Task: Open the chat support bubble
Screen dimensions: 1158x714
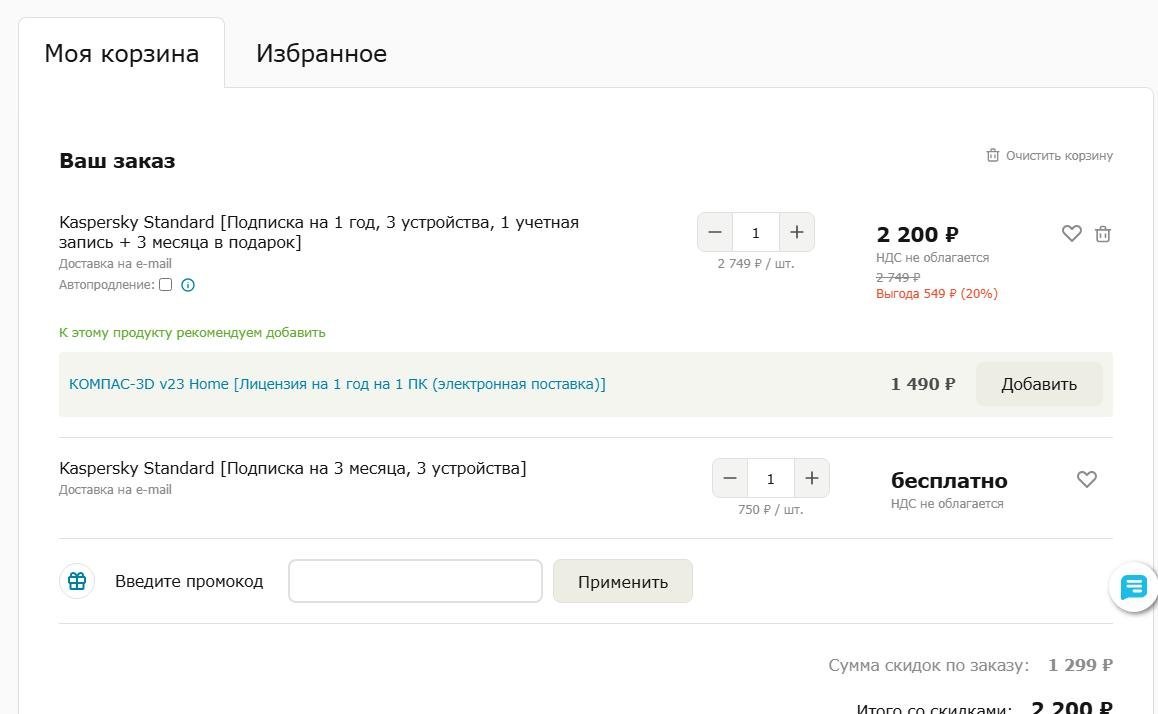Action: coord(1133,588)
